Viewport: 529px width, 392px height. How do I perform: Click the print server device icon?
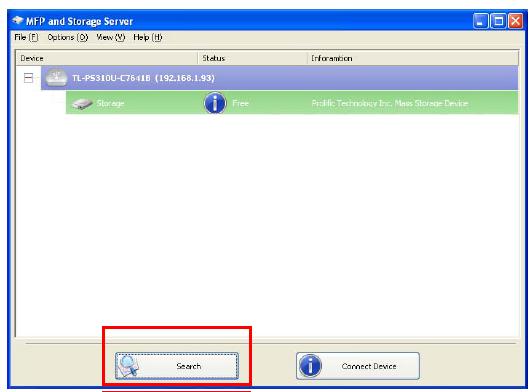tap(56, 78)
